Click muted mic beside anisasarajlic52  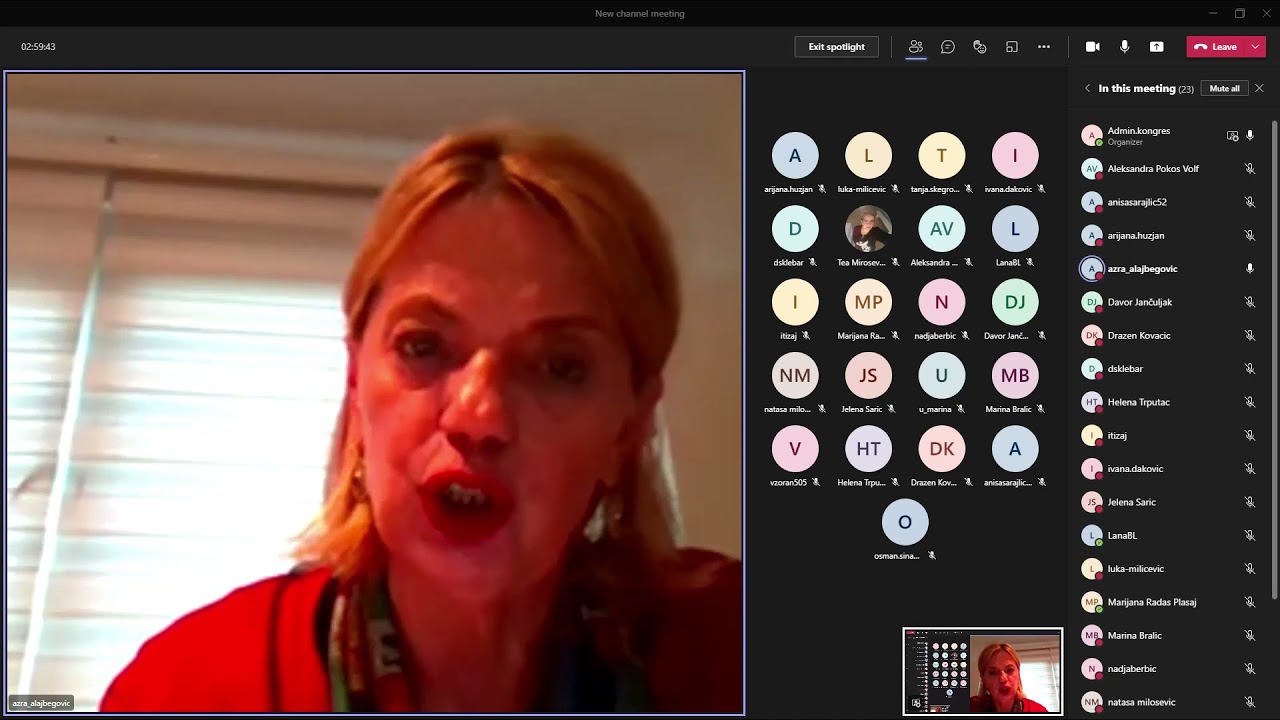tap(1250, 202)
